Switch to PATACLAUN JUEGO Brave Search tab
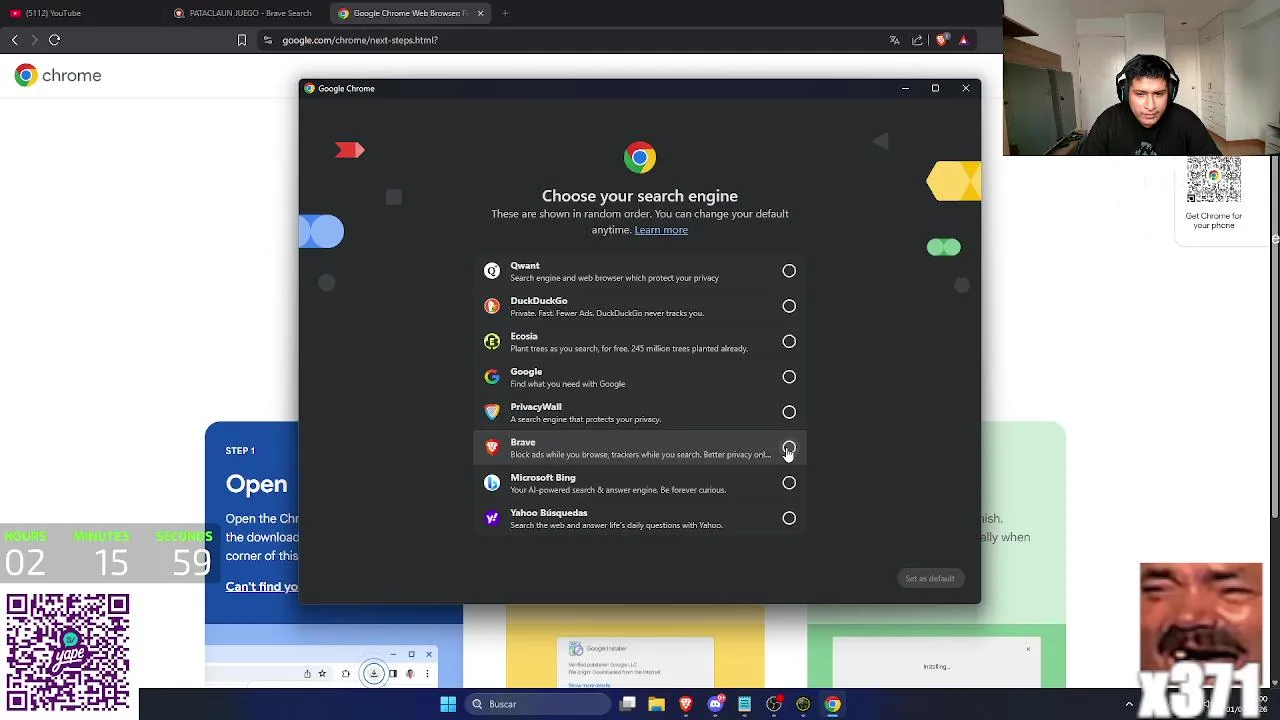 [245, 13]
